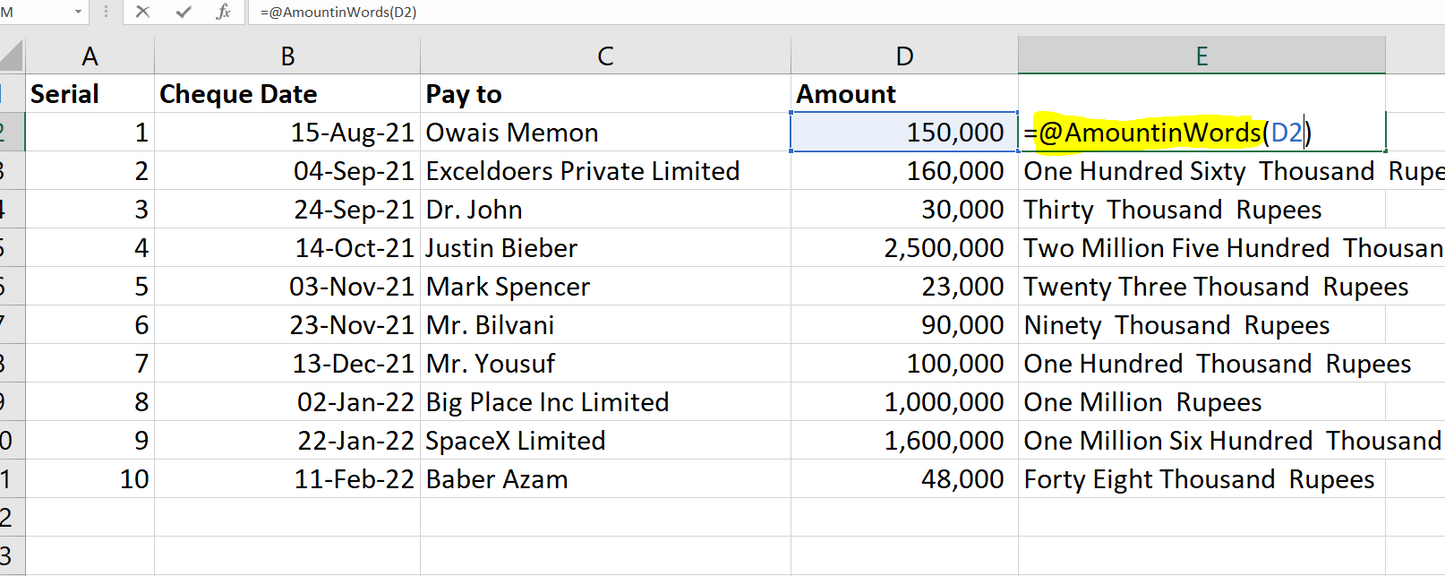
Task: Click the AmountinWords formula cell
Action: coord(1200,133)
